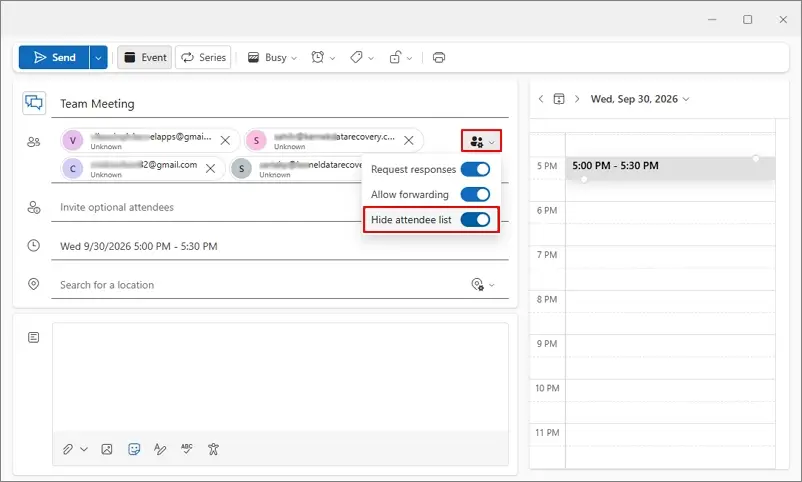Click the go to today calendar icon

pyautogui.click(x=559, y=99)
